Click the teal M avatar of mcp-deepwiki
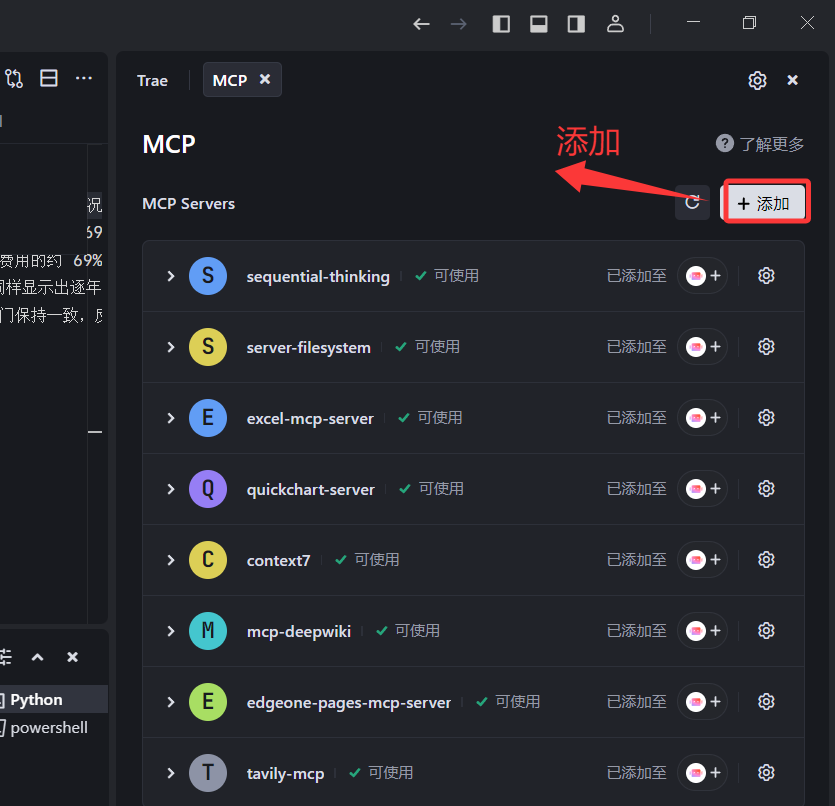835x806 pixels. pyautogui.click(x=208, y=631)
